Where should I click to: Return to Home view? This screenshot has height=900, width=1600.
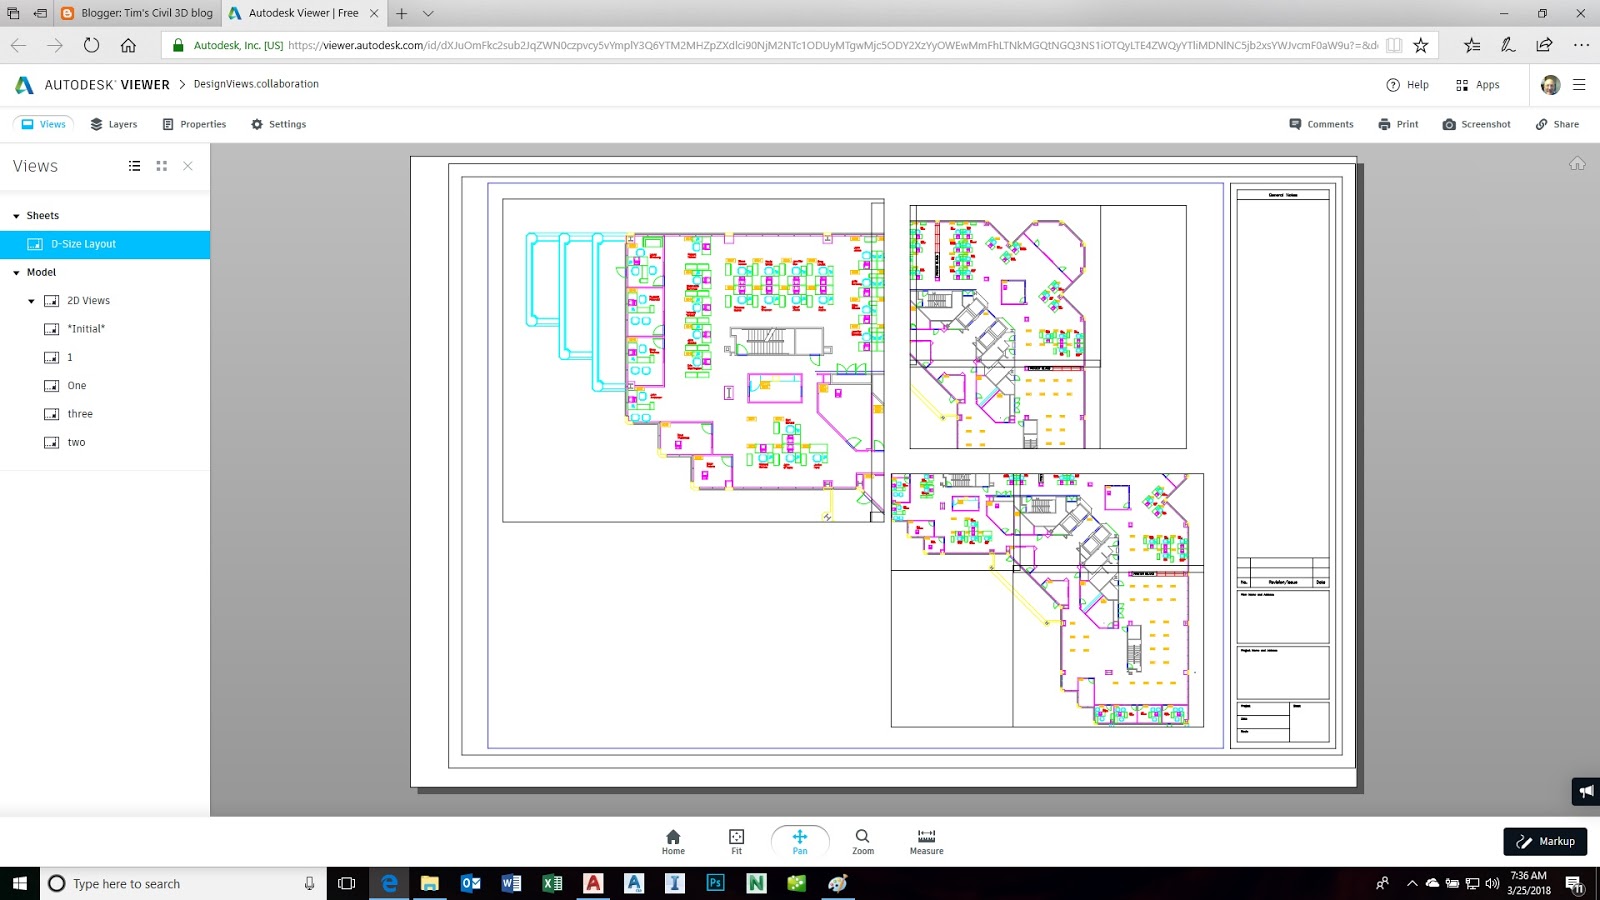click(672, 840)
